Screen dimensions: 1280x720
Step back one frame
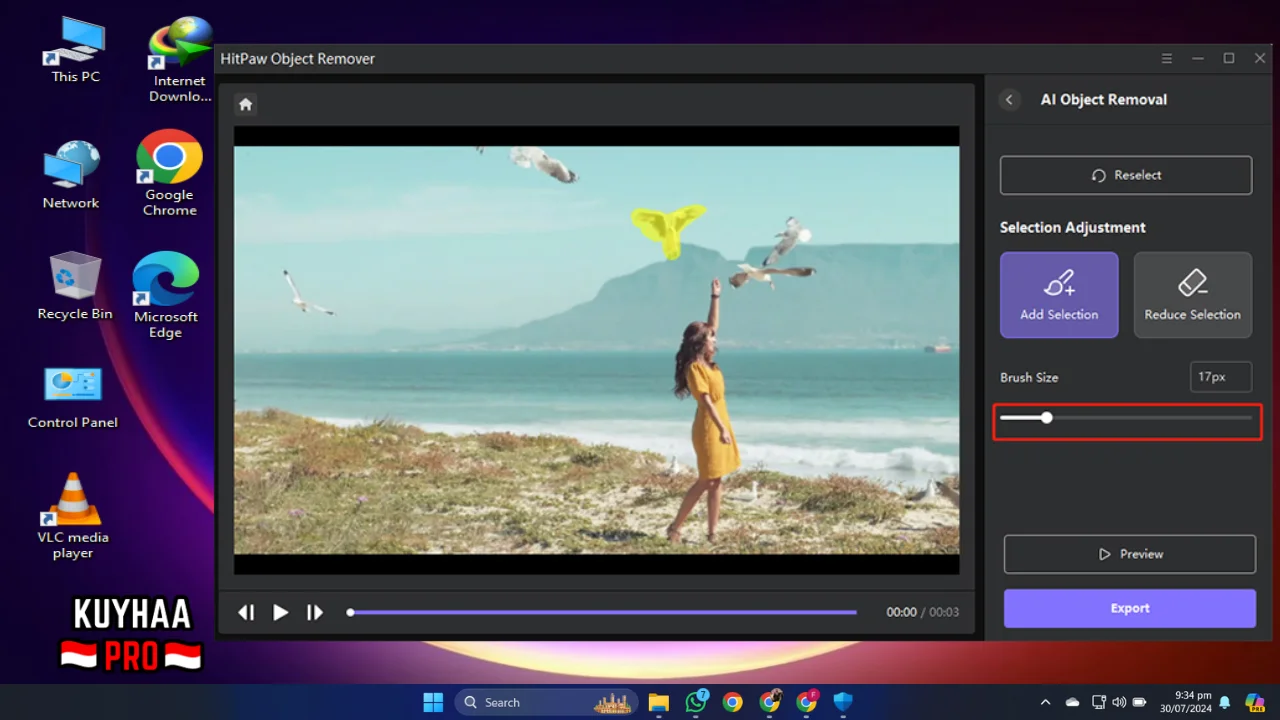246,612
